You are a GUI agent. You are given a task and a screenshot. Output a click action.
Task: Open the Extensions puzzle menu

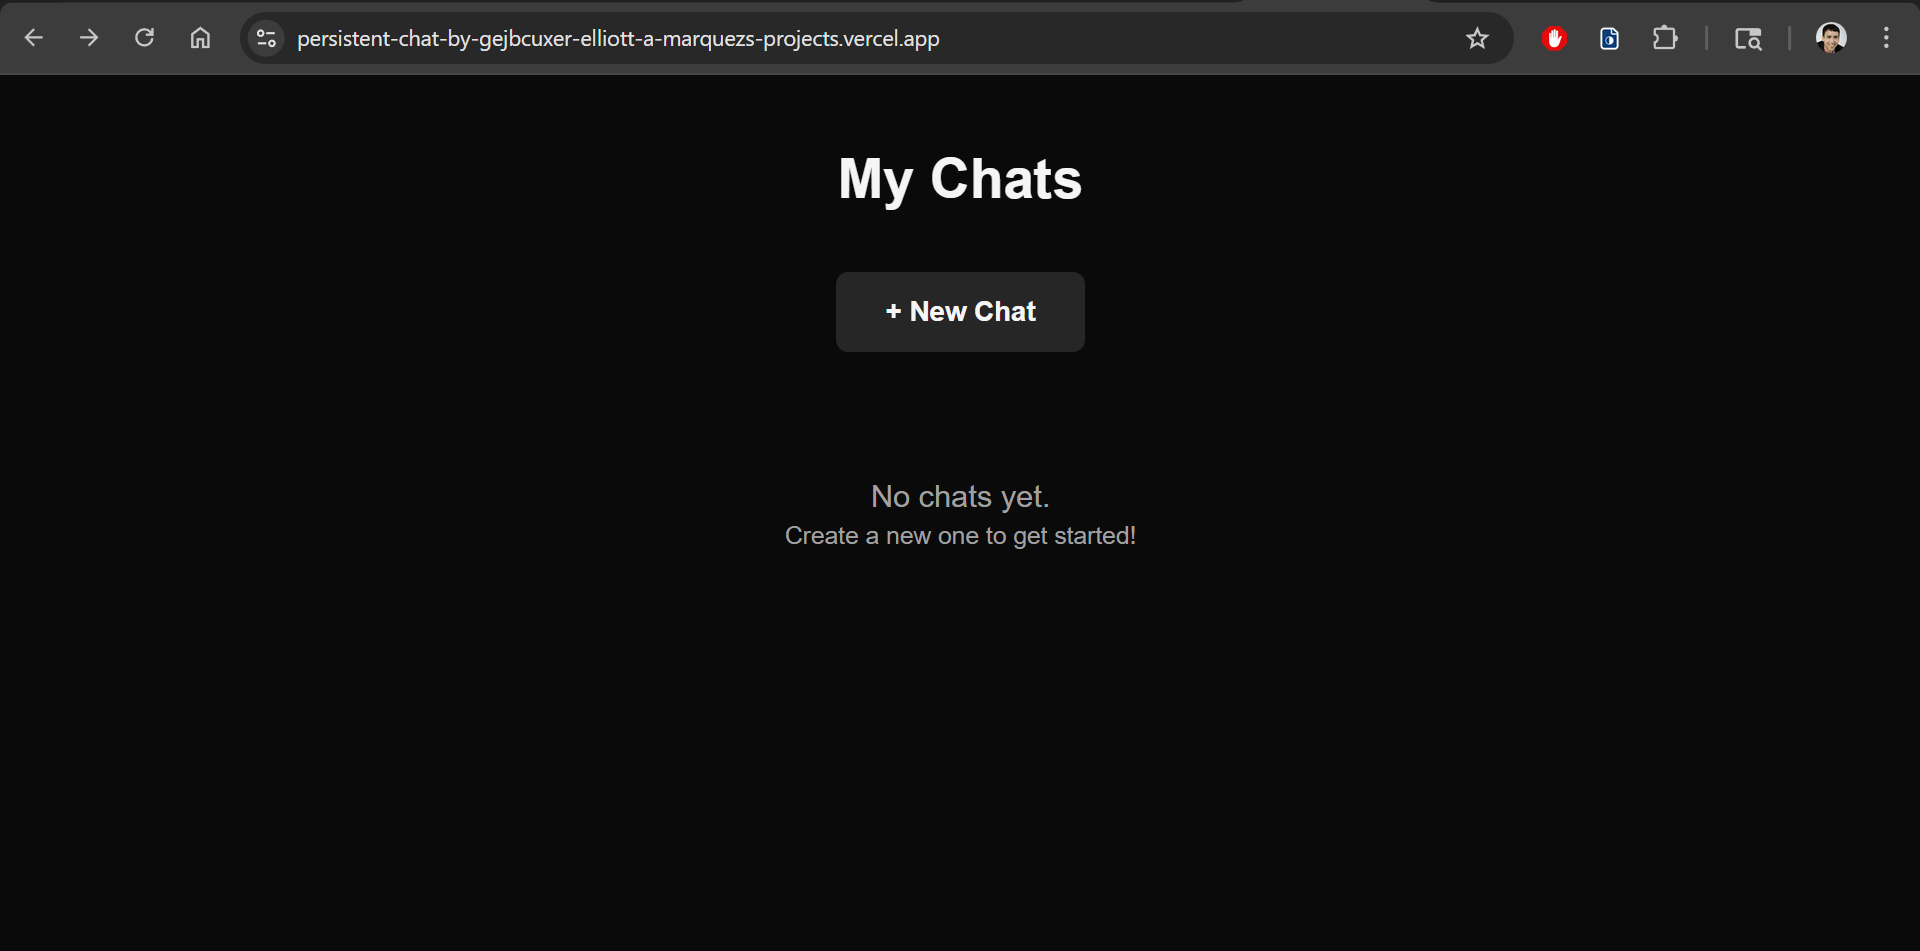pos(1665,38)
